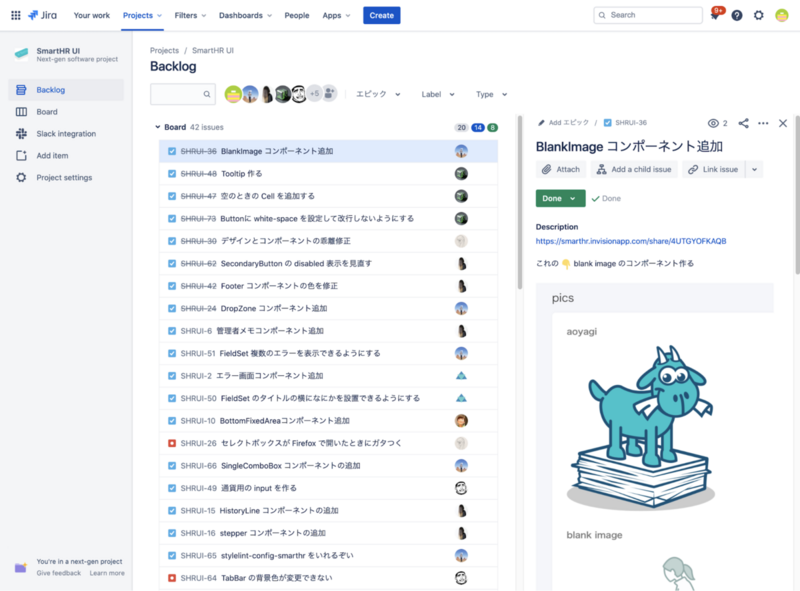Click the Add a child issue button

634,169
